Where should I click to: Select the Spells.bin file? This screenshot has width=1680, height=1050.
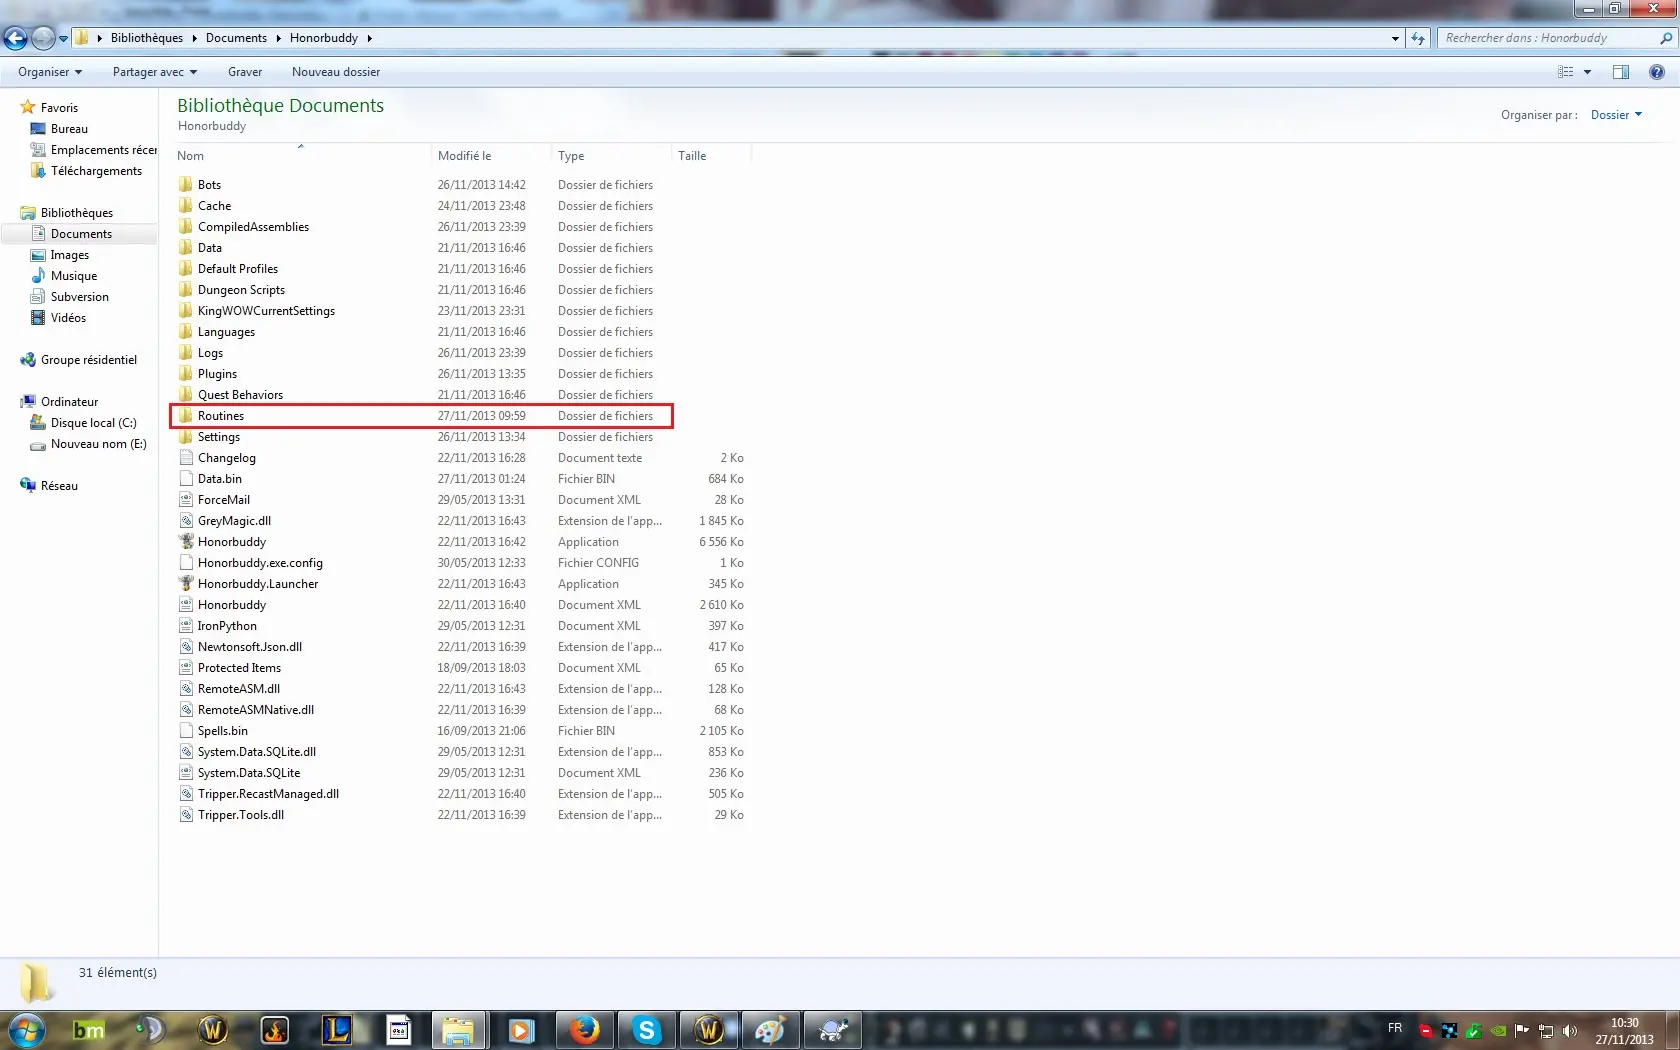tap(222, 731)
